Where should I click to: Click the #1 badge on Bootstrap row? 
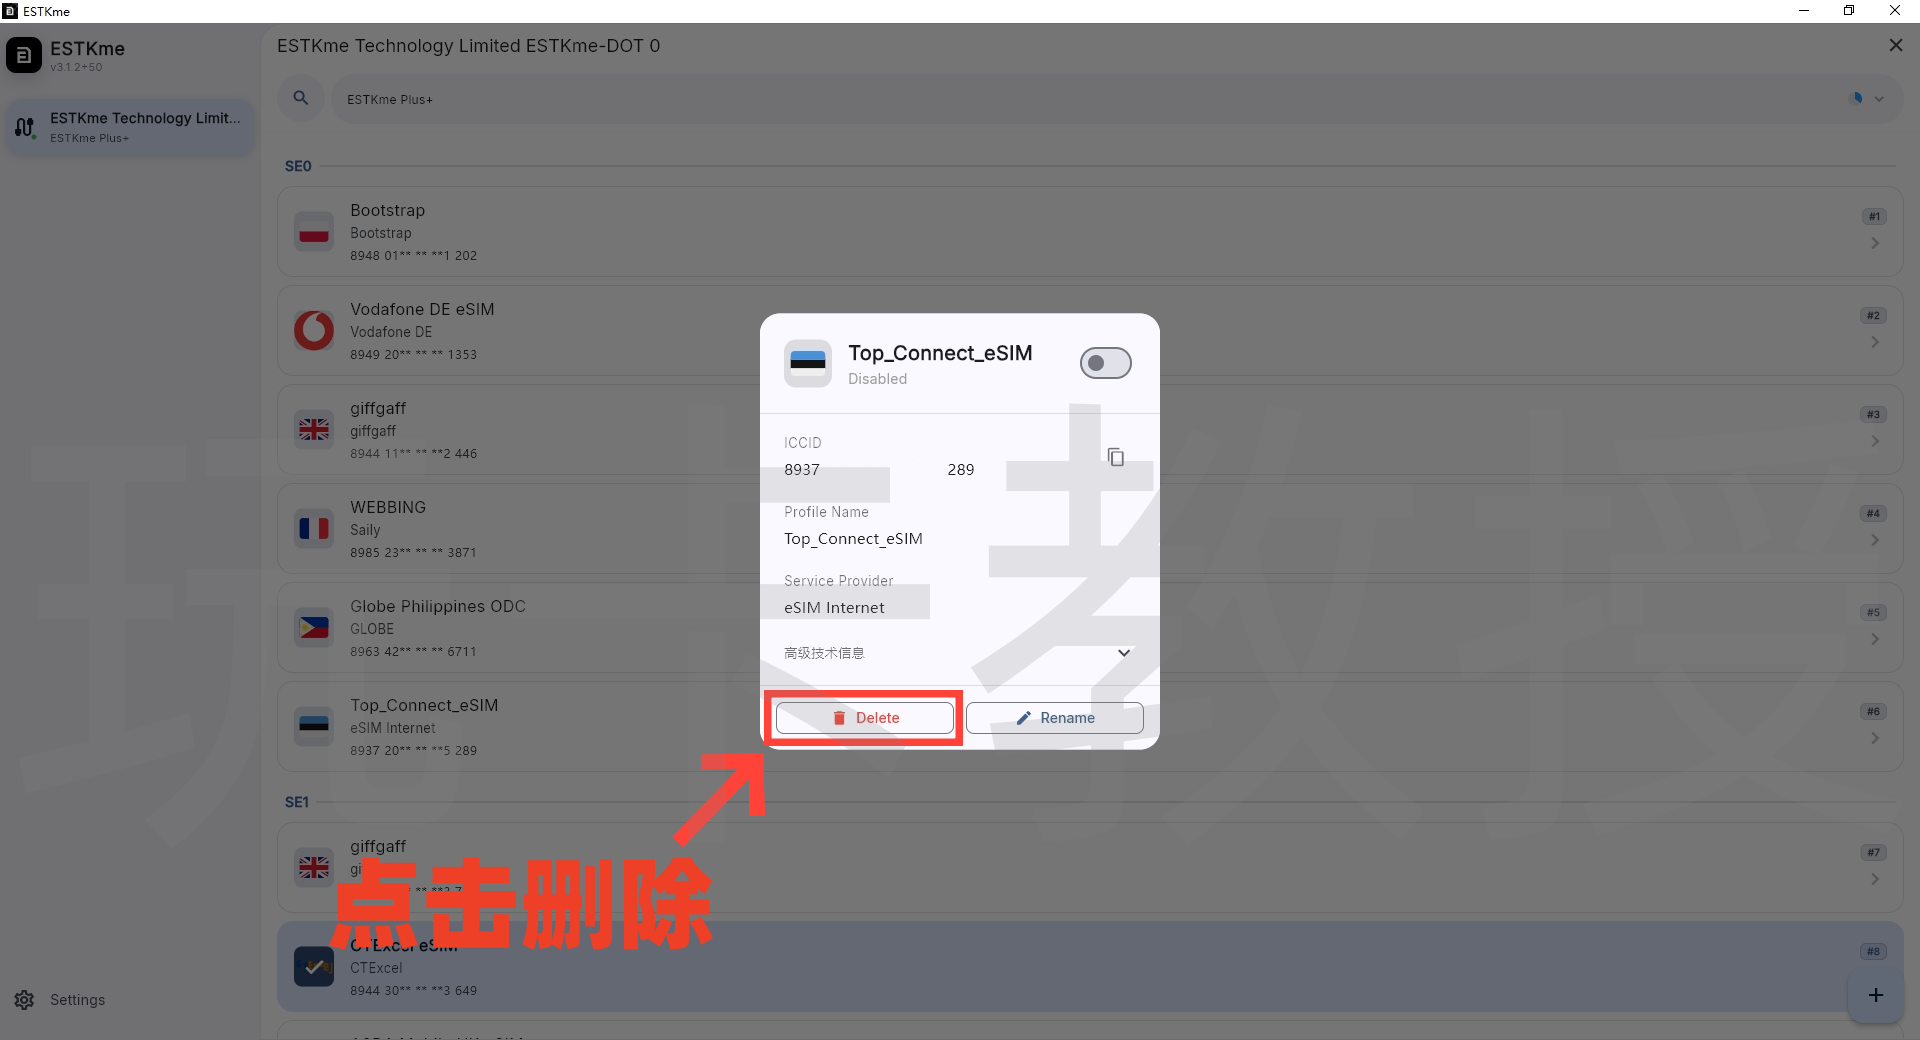(x=1874, y=216)
